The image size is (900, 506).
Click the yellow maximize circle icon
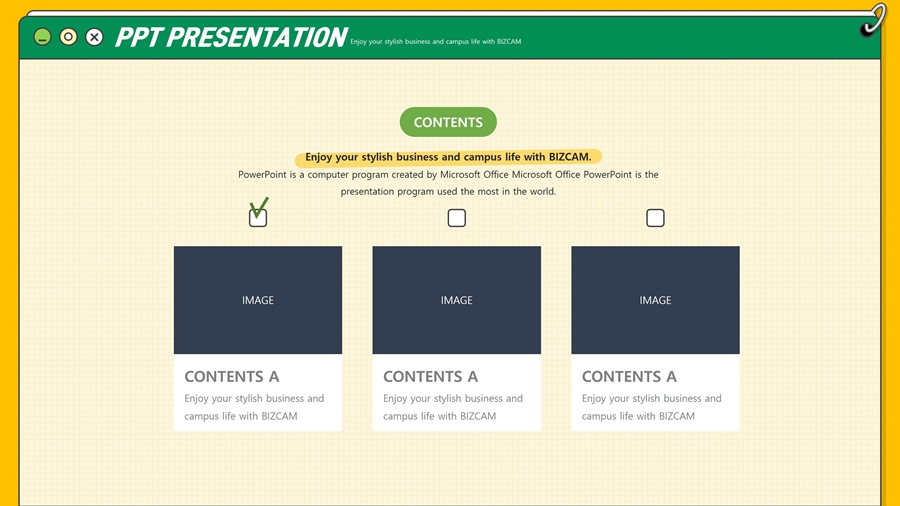click(68, 37)
